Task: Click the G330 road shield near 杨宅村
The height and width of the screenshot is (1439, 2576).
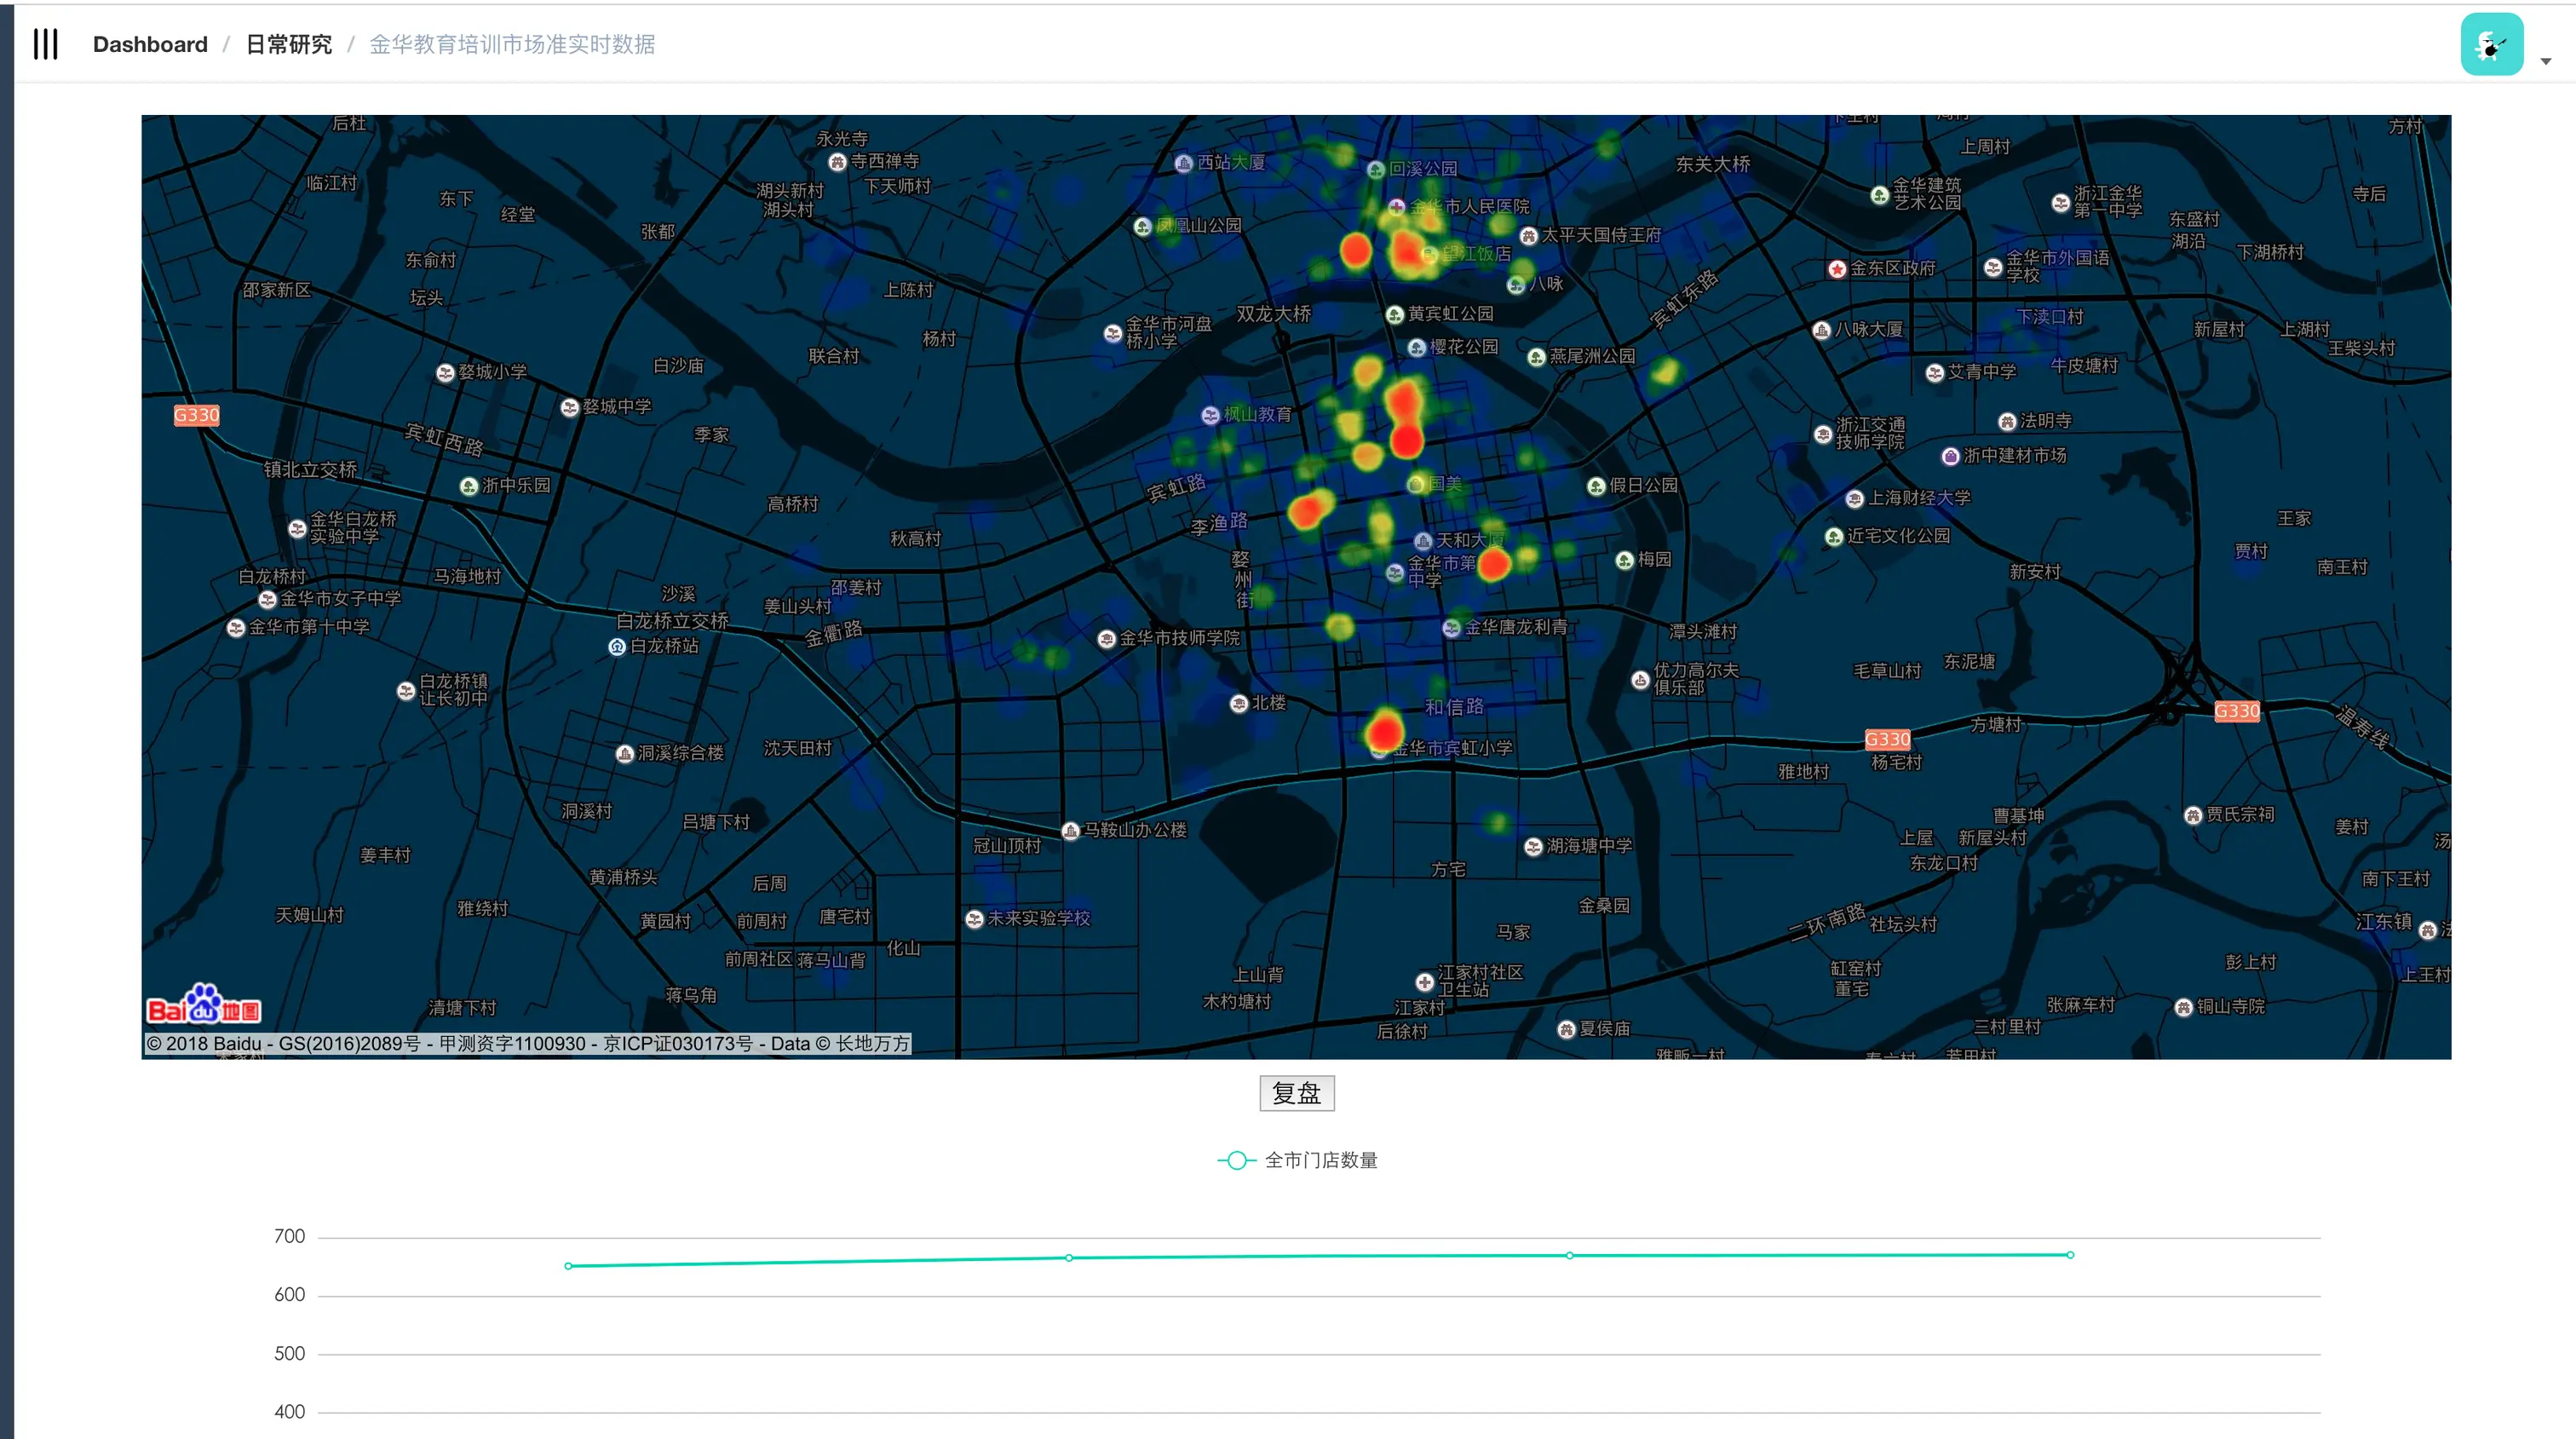Action: (1887, 739)
